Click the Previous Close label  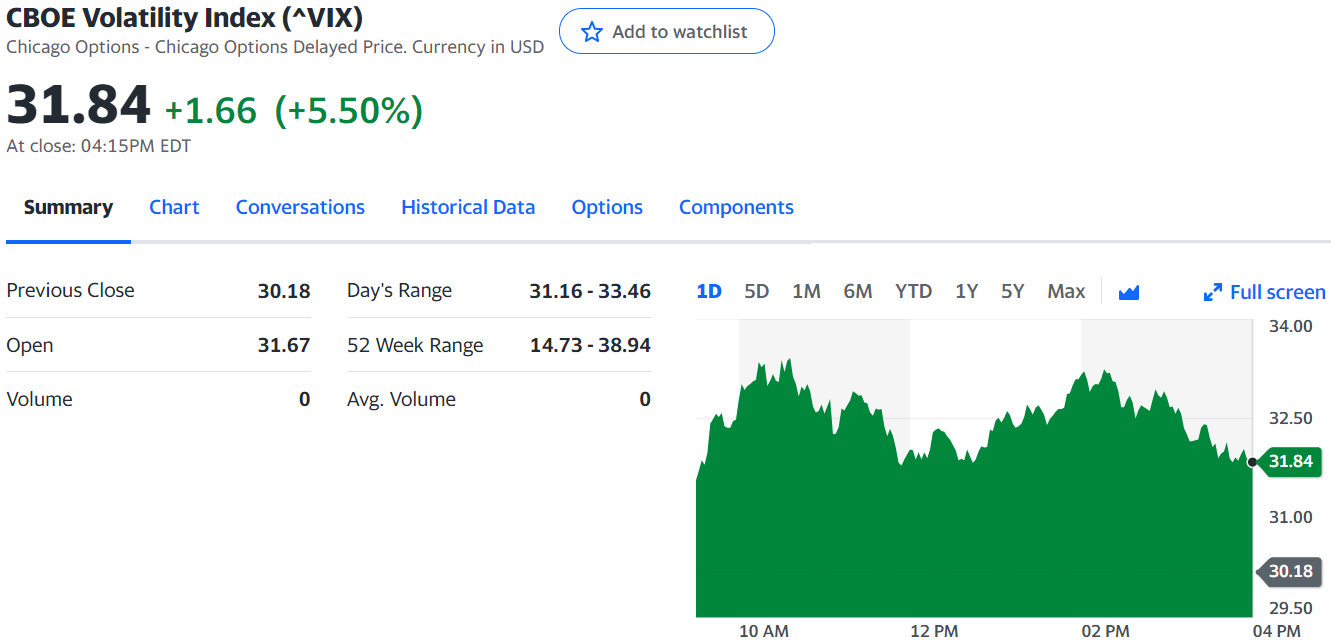pos(70,290)
